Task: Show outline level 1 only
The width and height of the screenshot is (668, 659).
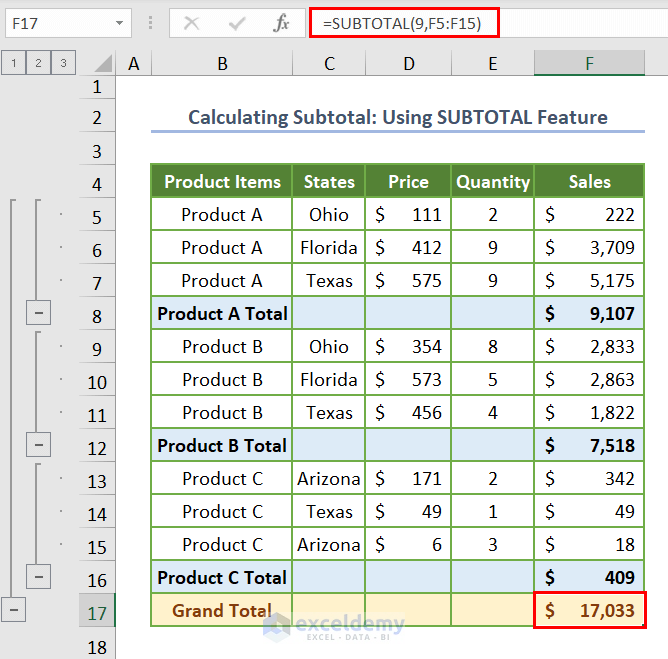Action: point(14,65)
